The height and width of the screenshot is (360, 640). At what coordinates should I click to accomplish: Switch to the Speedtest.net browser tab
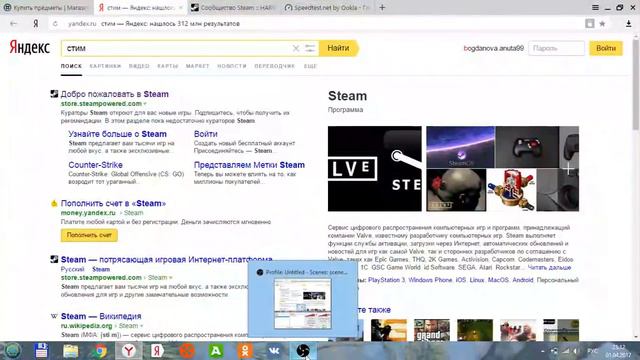(x=327, y=7)
